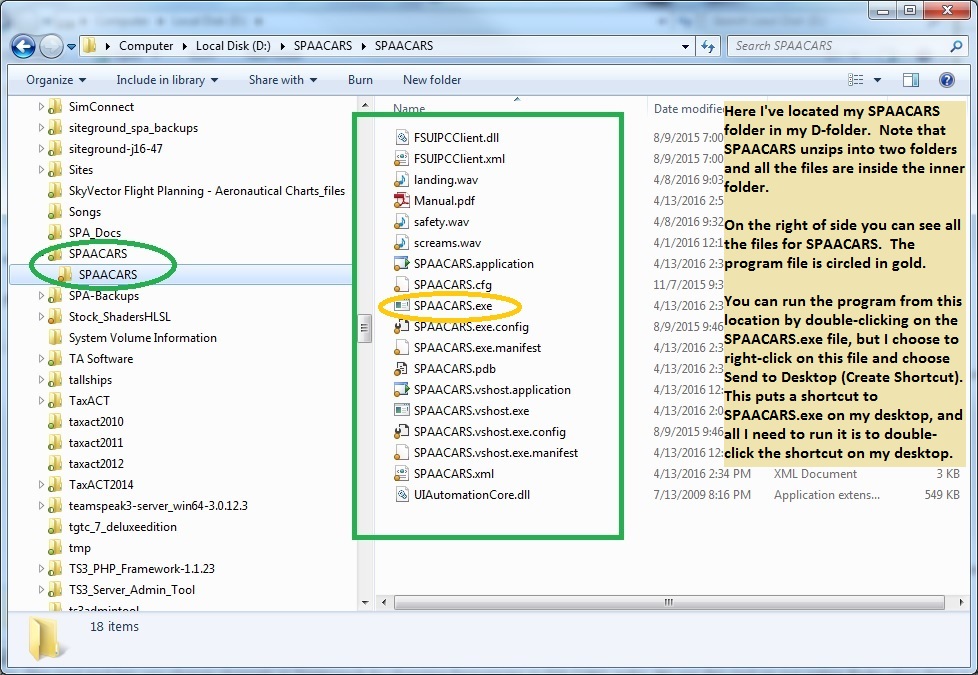Sort files by Date modified column header

tap(689, 109)
